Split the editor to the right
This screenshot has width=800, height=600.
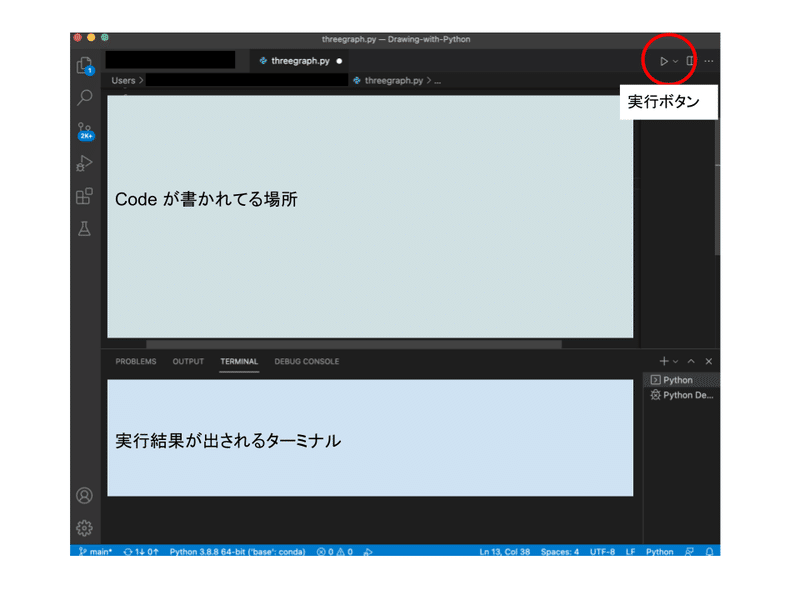(x=690, y=61)
